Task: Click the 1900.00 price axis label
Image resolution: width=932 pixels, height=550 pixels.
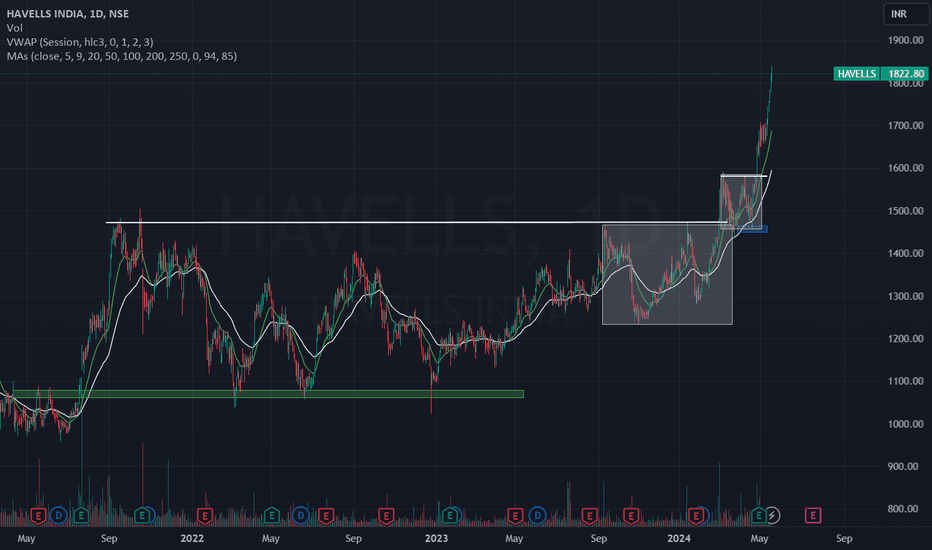Action: click(x=906, y=40)
